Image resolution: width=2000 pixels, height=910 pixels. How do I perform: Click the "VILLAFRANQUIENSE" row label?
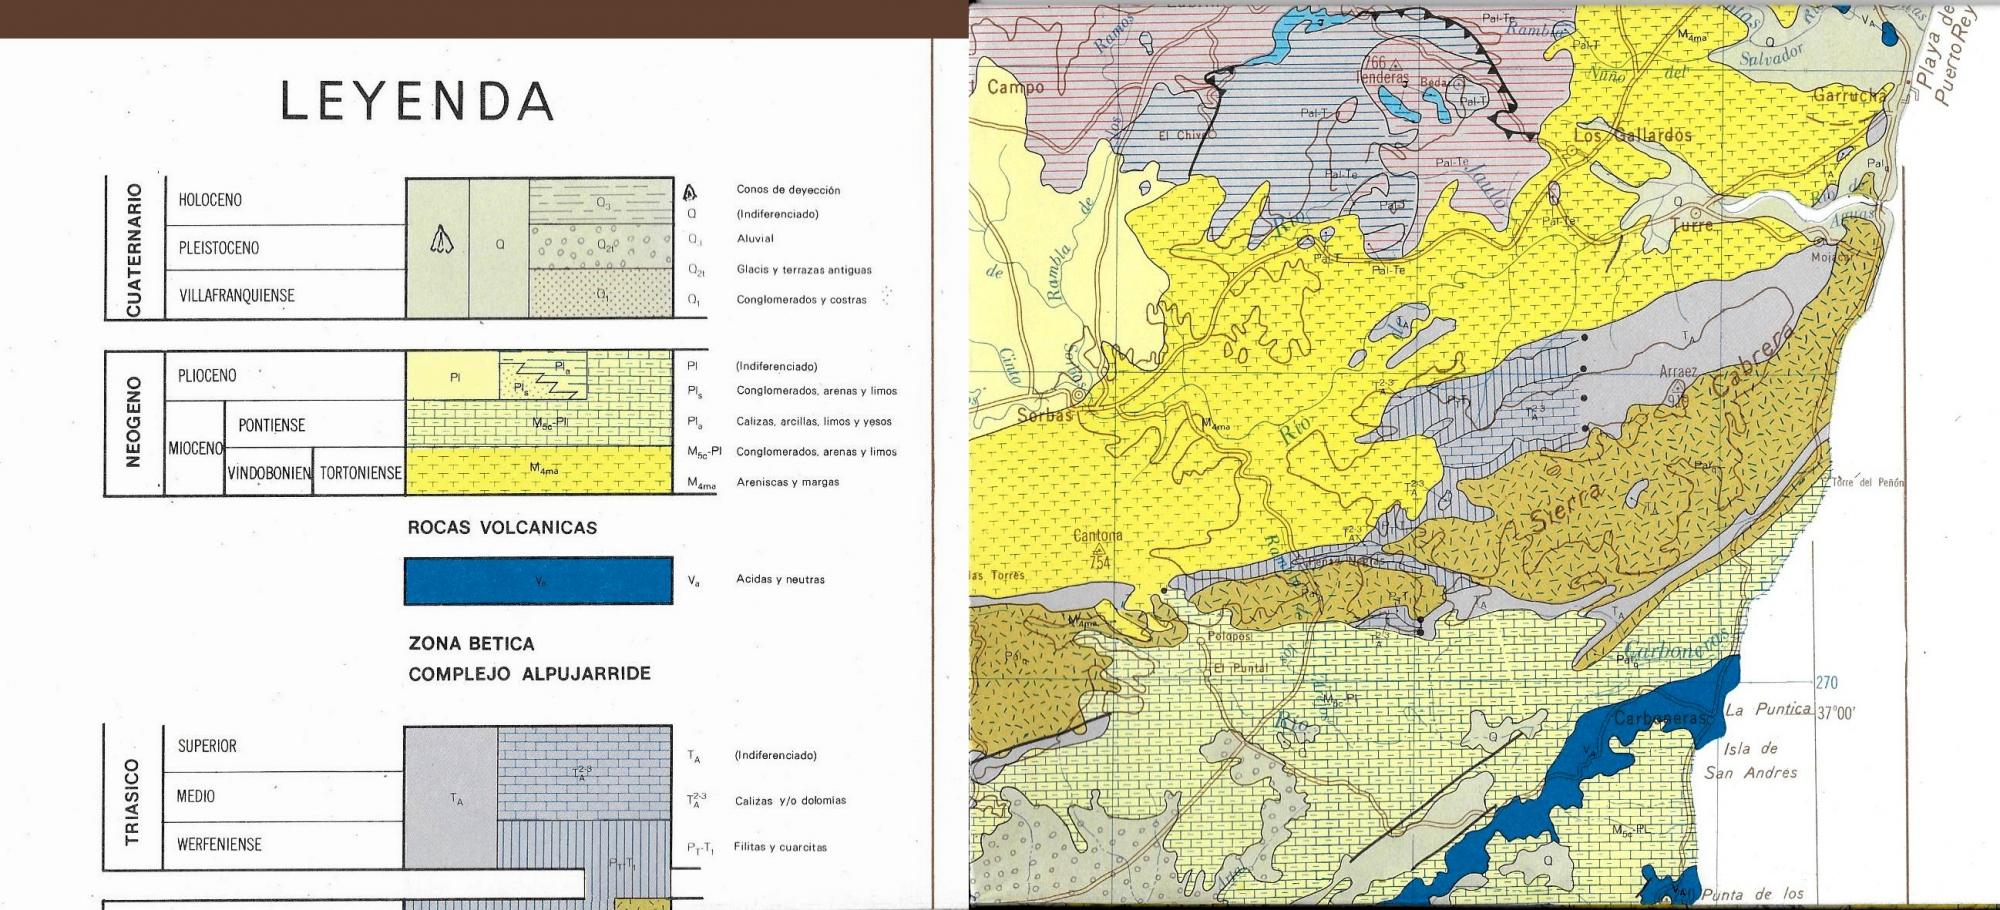[237, 296]
